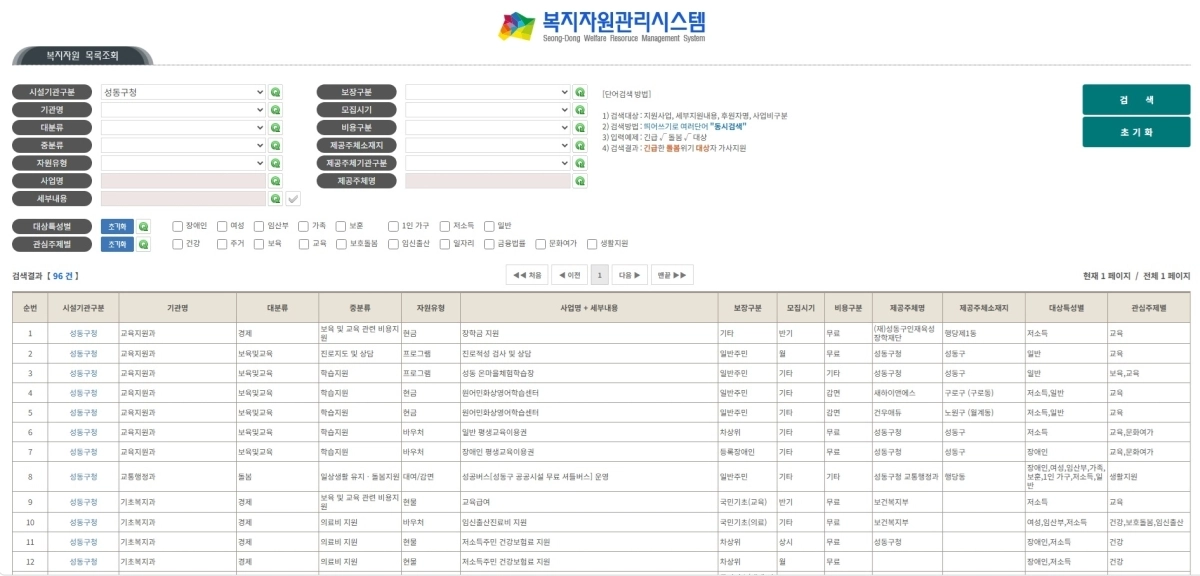Click the green reset icon beside 자원유형 dropdown
1200x576 pixels.
pos(276,163)
